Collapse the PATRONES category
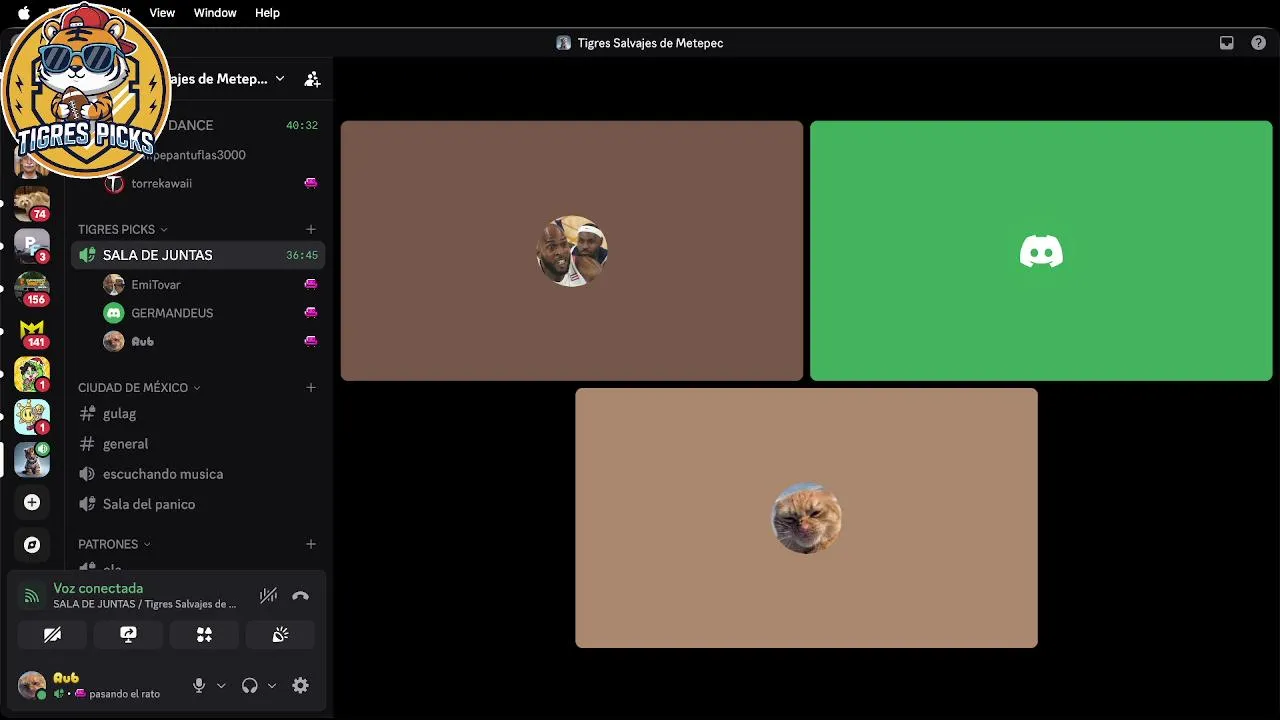Image resolution: width=1280 pixels, height=720 pixels. pyautogui.click(x=115, y=544)
